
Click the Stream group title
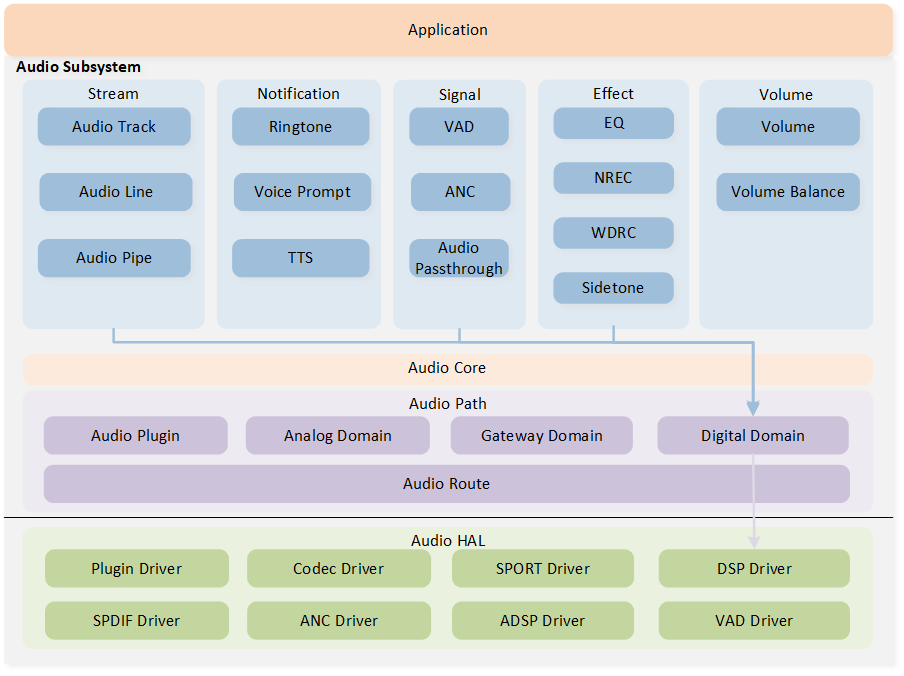[x=113, y=94]
